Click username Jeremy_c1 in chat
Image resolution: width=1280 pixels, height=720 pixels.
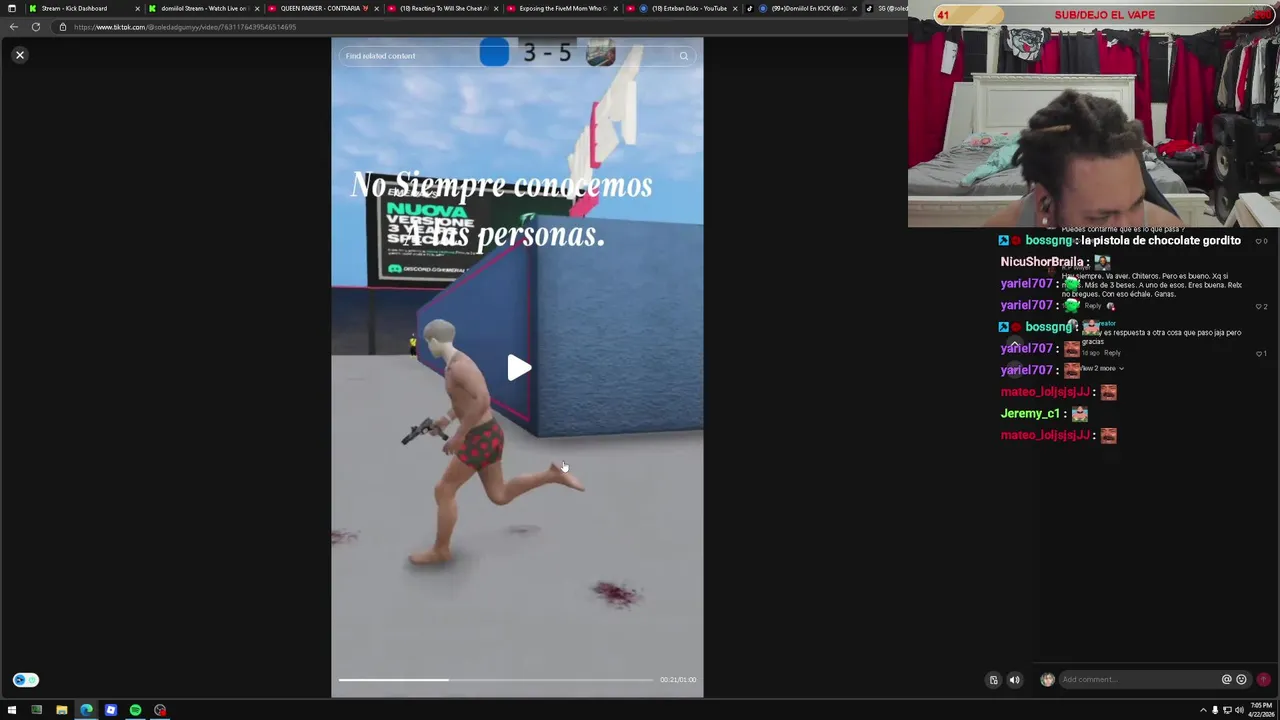pos(1030,414)
